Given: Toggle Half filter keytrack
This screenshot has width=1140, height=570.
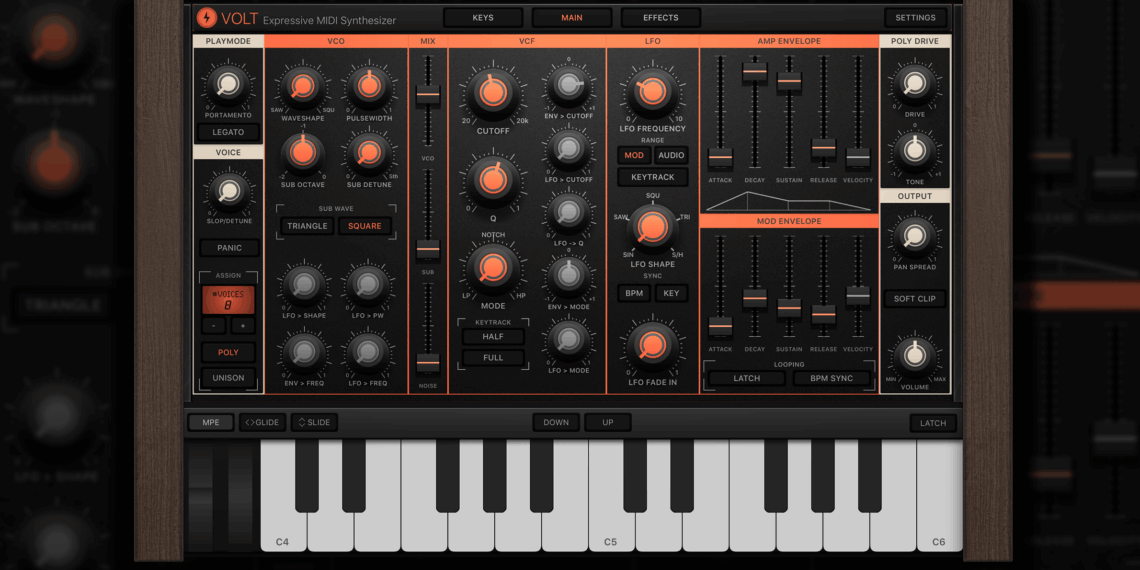Looking at the screenshot, I should pyautogui.click(x=493, y=337).
